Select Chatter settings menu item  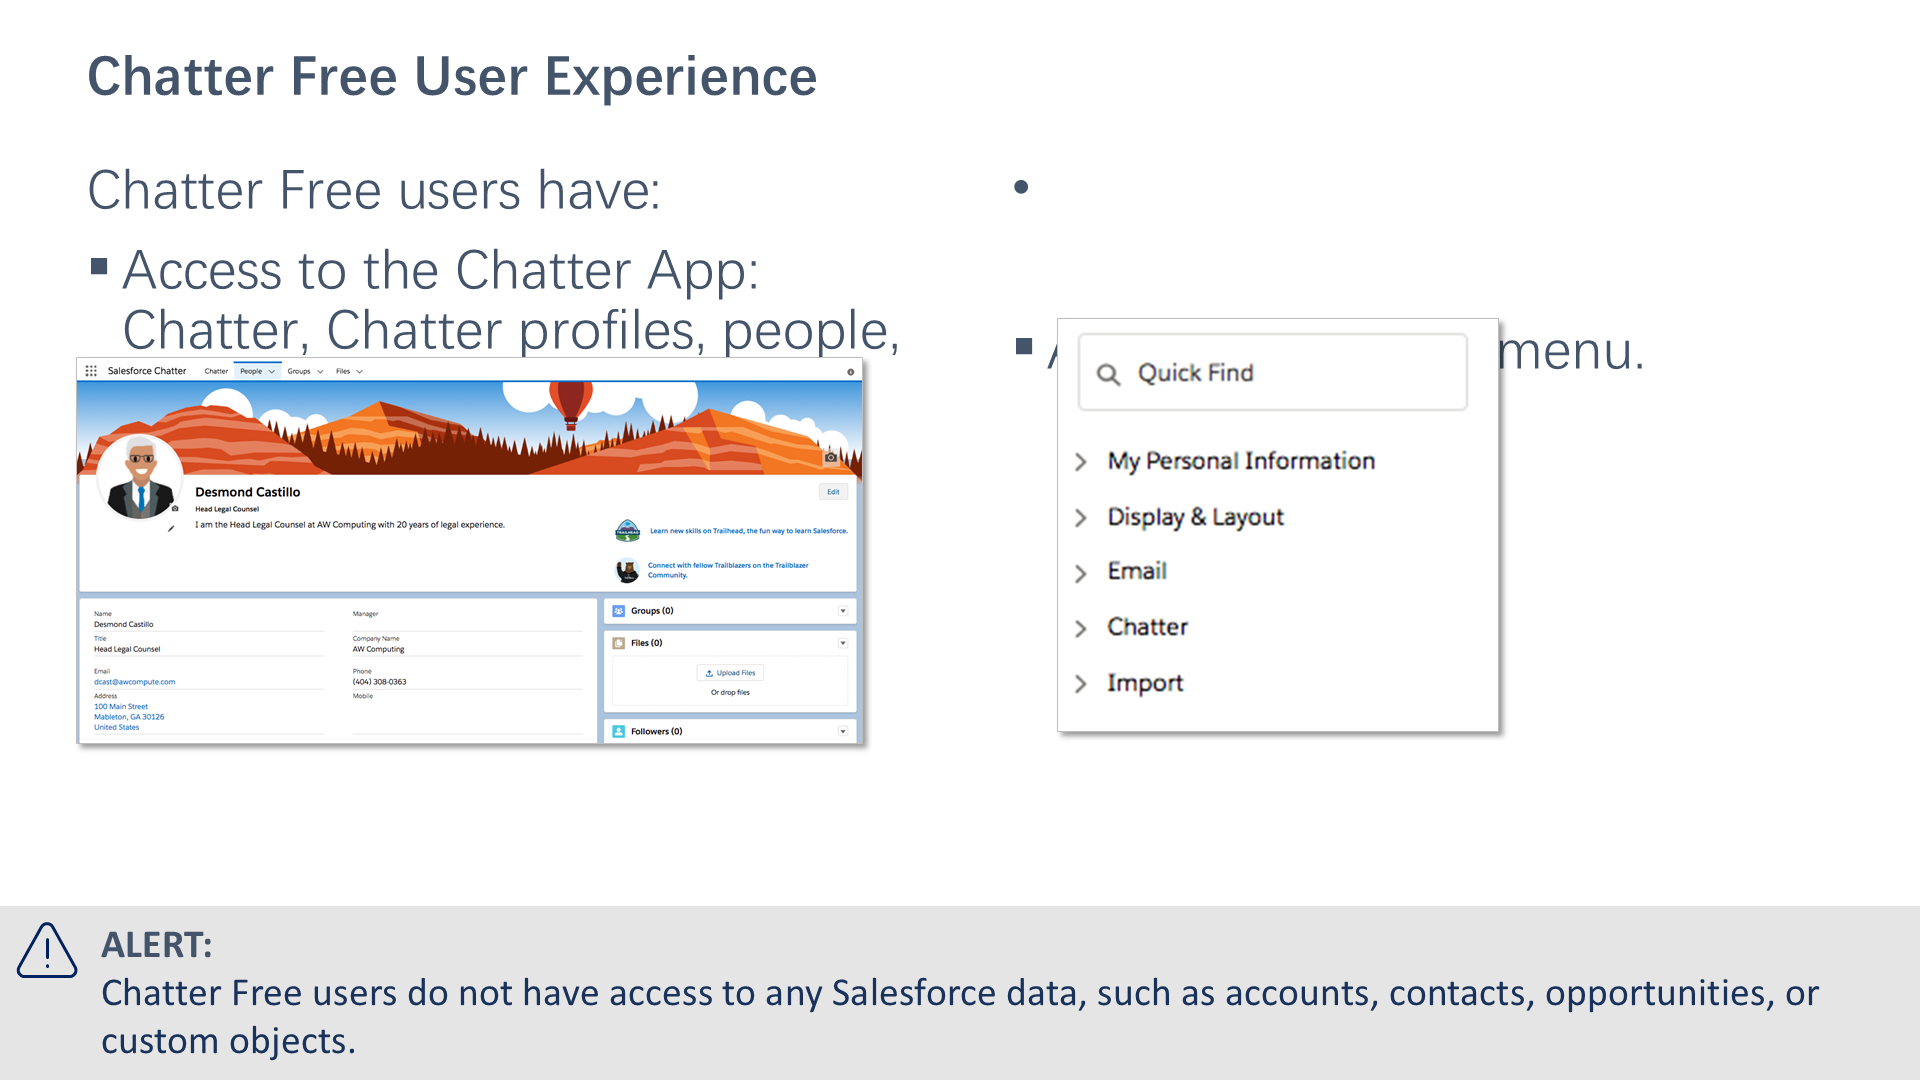1147,627
